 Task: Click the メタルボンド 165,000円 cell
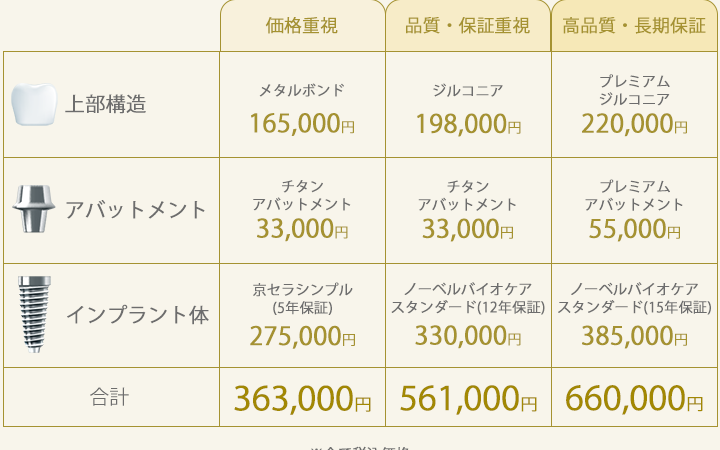[x=302, y=110]
